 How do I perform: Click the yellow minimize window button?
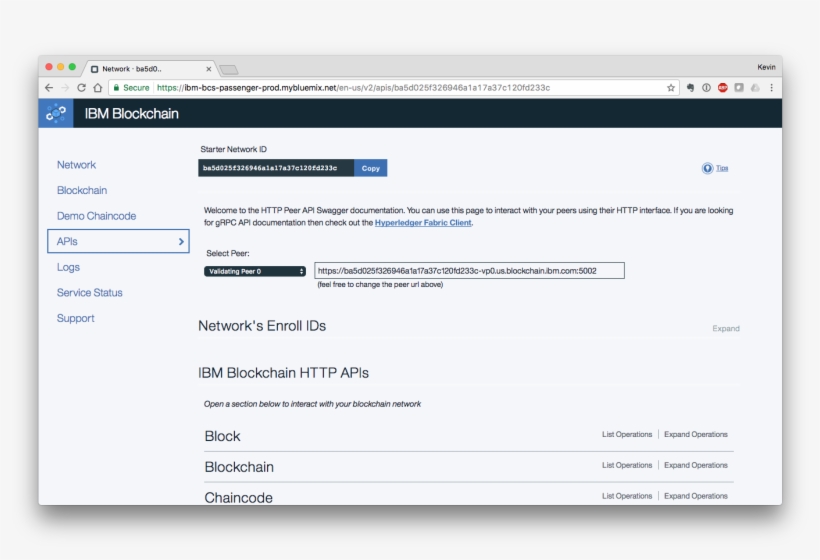coord(61,67)
